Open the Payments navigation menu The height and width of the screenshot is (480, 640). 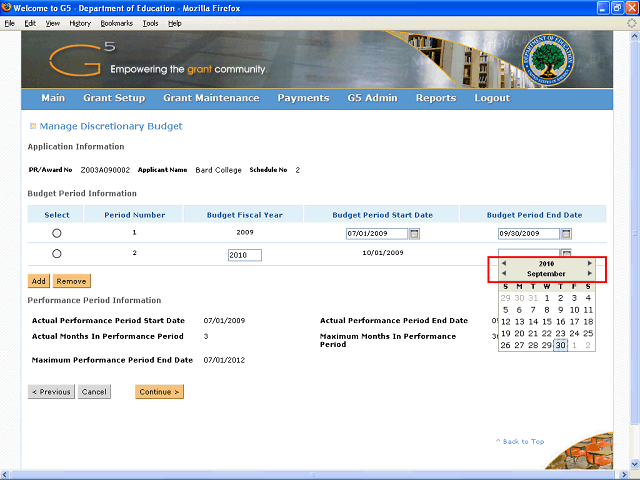tap(303, 98)
